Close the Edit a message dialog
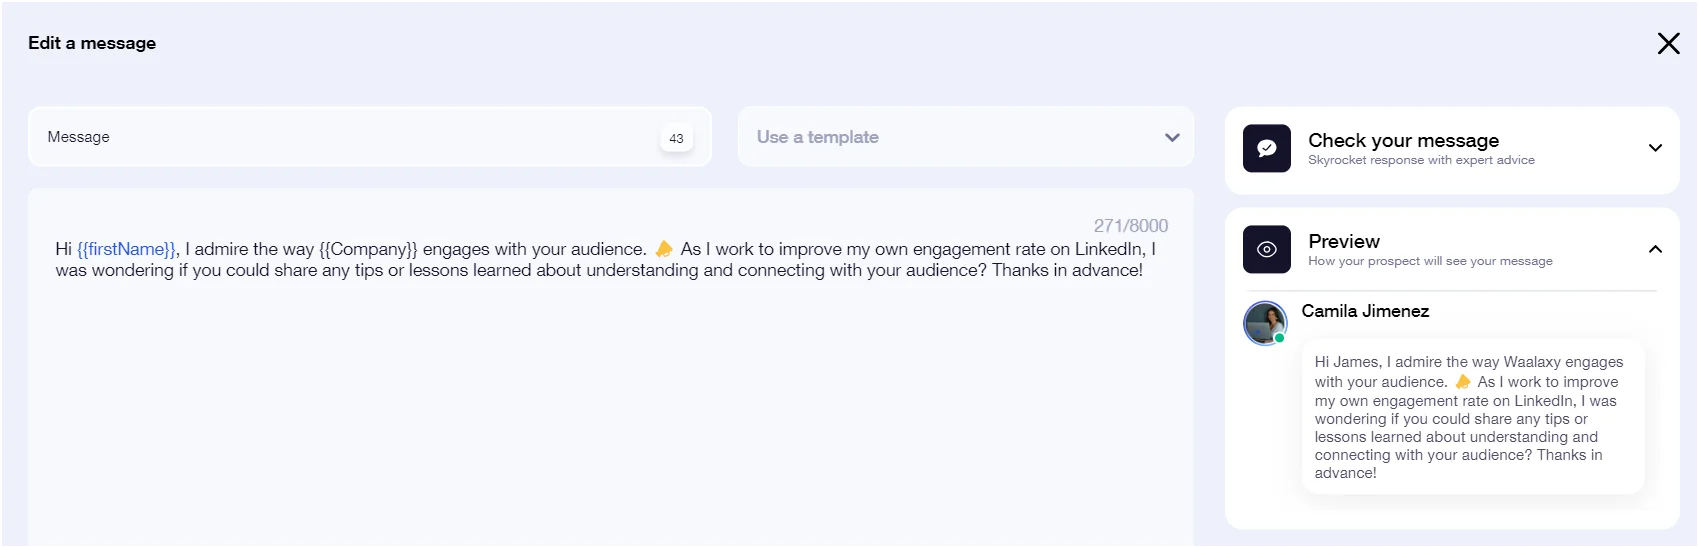 coord(1668,43)
